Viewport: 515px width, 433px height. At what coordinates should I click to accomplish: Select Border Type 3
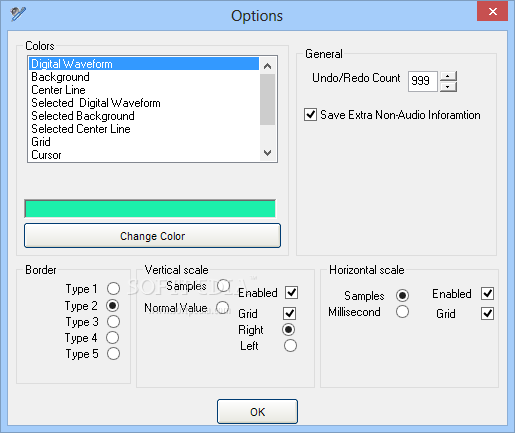[x=113, y=322]
